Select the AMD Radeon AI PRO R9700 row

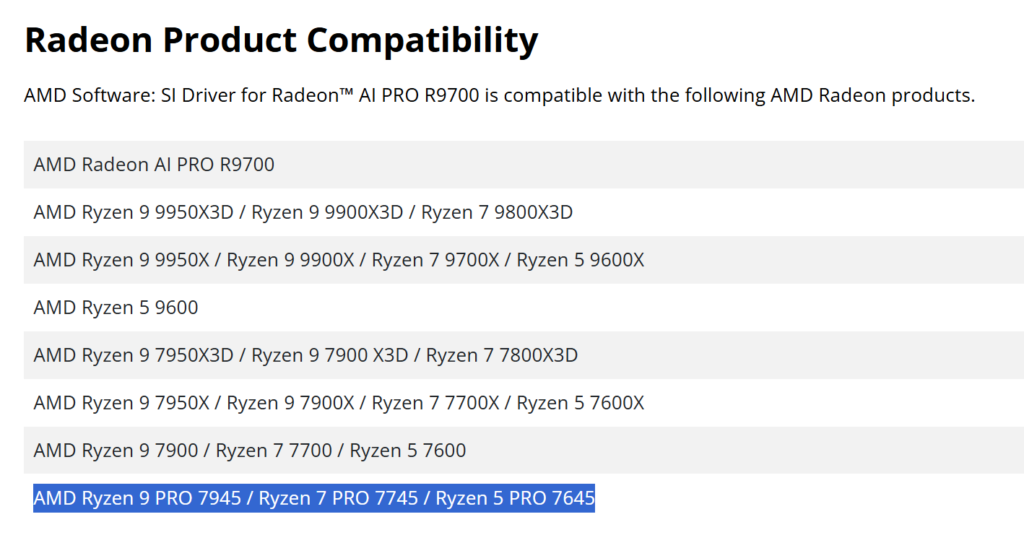[x=154, y=164]
